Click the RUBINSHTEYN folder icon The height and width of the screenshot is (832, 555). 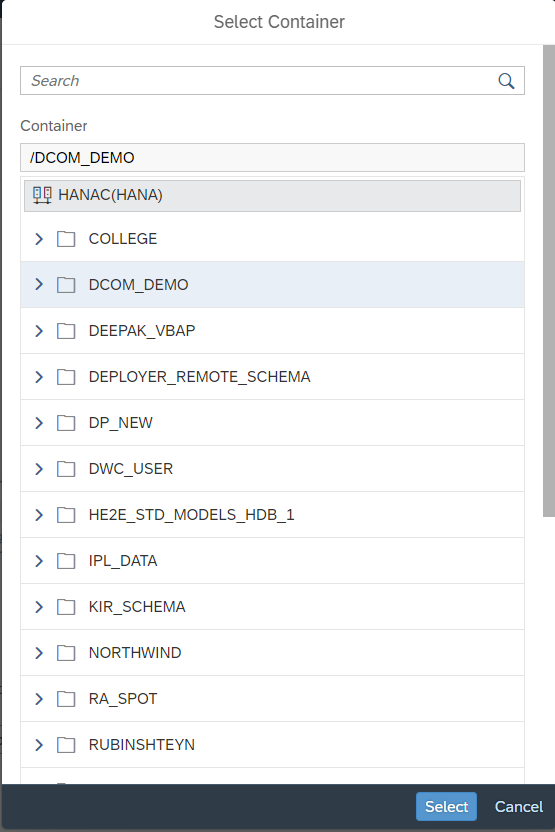tap(66, 745)
